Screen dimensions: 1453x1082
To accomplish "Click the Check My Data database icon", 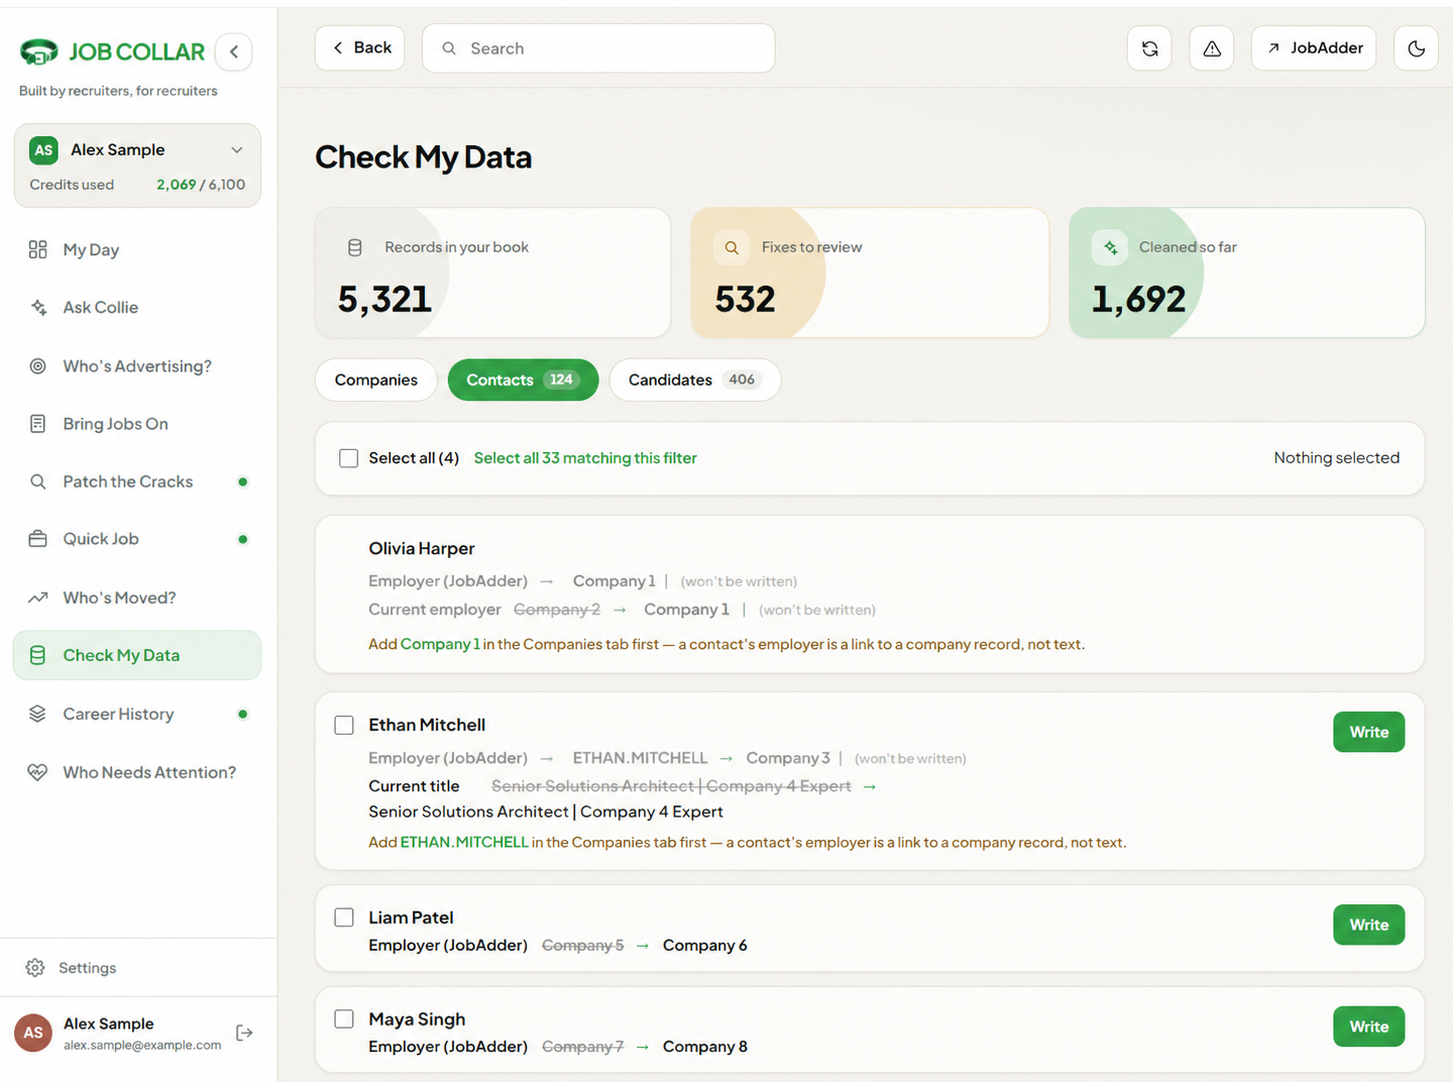I will point(38,655).
